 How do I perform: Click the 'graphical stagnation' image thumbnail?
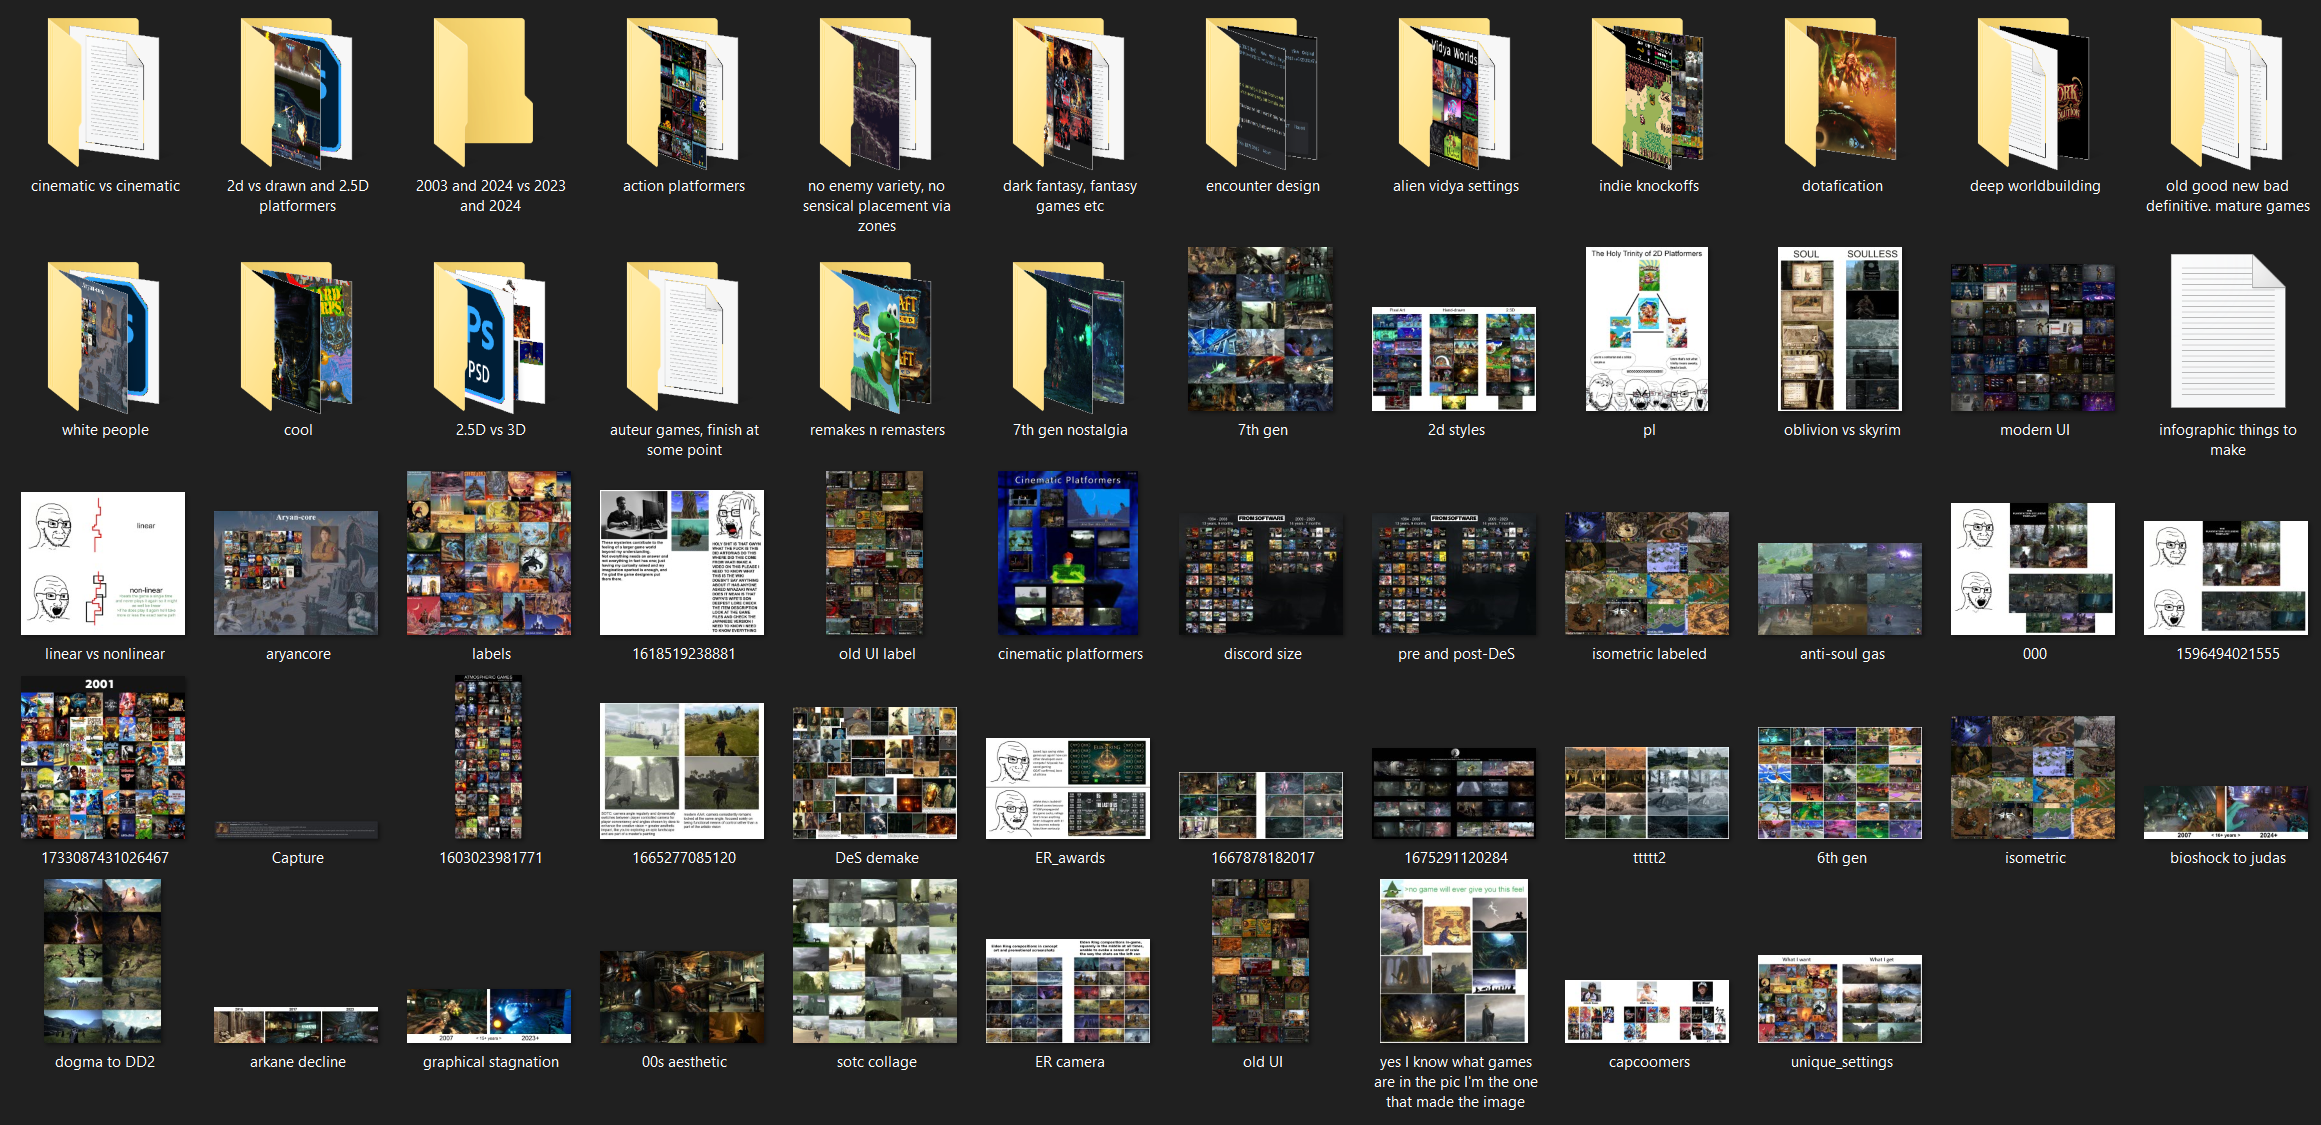point(489,1016)
